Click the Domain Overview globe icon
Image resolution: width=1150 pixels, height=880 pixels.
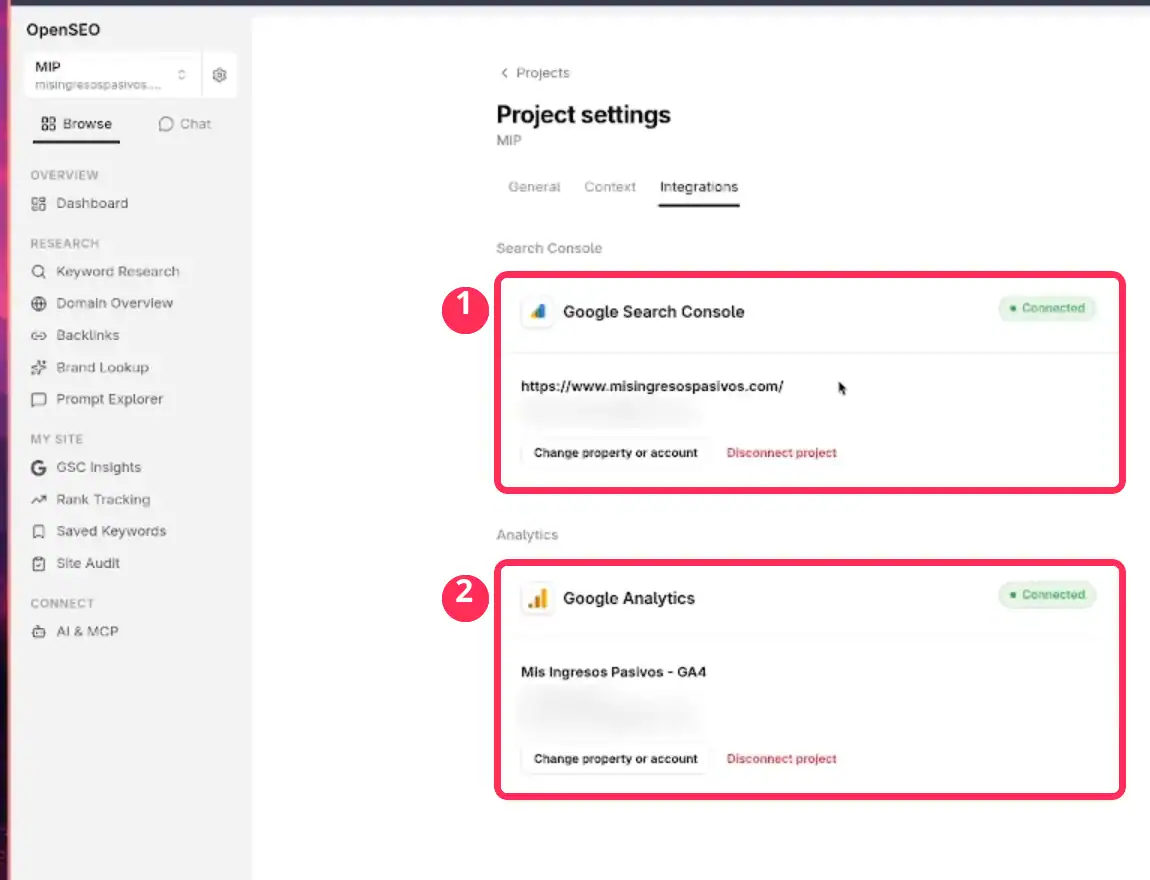(39, 304)
